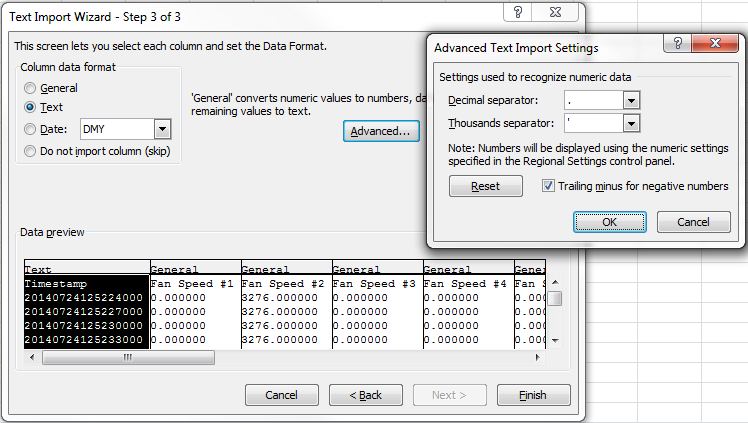Open the Decimal separator dropdown
The height and width of the screenshot is (423, 748).
pos(631,101)
